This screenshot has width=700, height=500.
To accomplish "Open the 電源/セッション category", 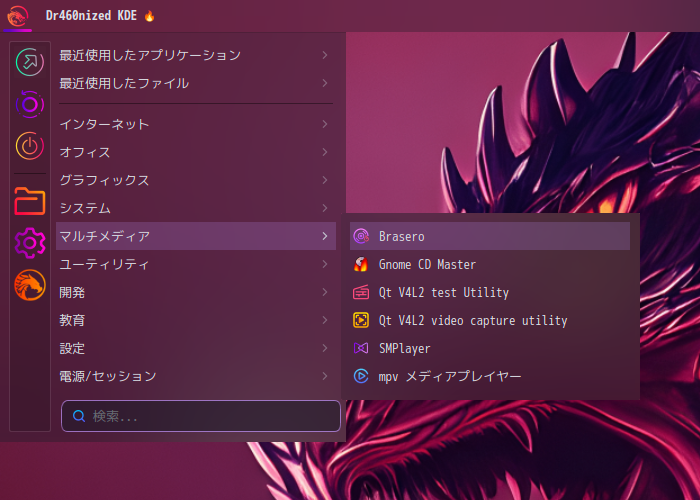I will click(196, 376).
